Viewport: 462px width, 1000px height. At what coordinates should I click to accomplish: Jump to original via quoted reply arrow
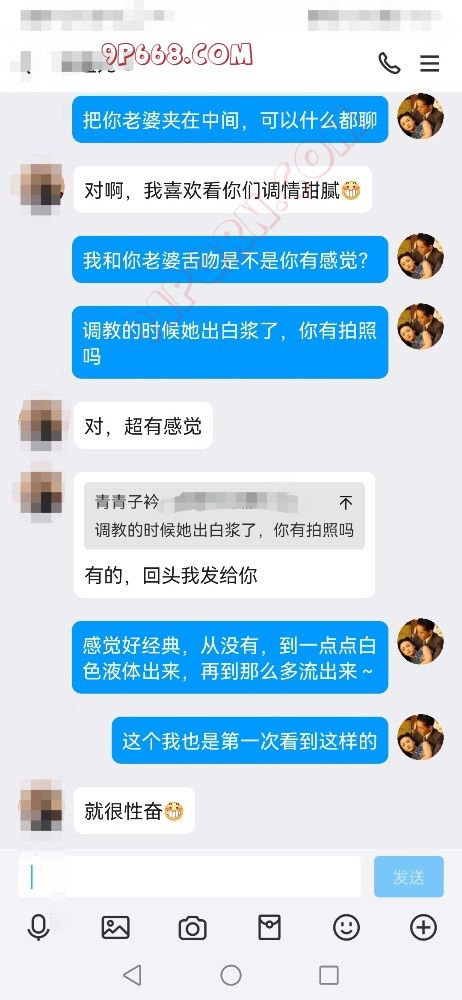345,503
